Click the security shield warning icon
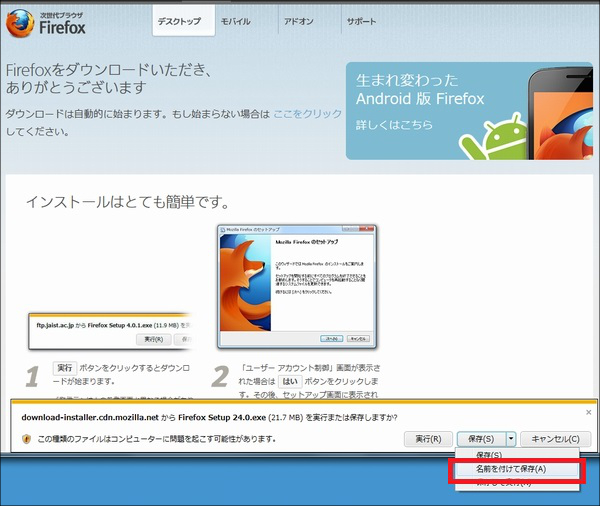Viewport: 600px width, 506px height. tap(26, 439)
